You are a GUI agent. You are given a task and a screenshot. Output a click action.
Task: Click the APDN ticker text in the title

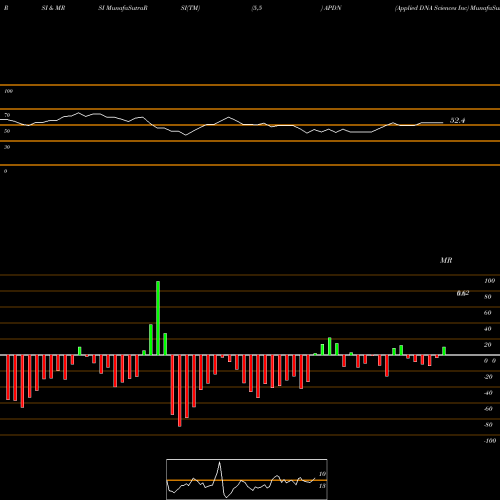click(332, 8)
